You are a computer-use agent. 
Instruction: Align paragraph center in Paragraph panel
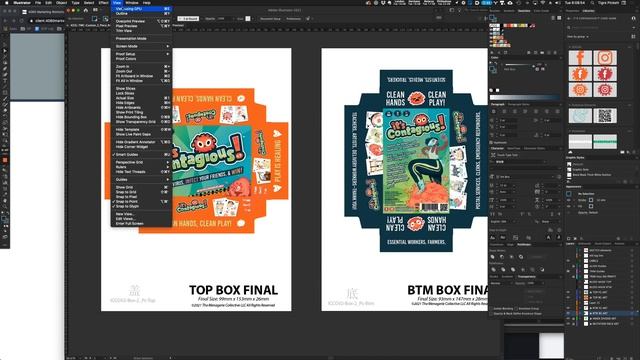pyautogui.click(x=504, y=111)
